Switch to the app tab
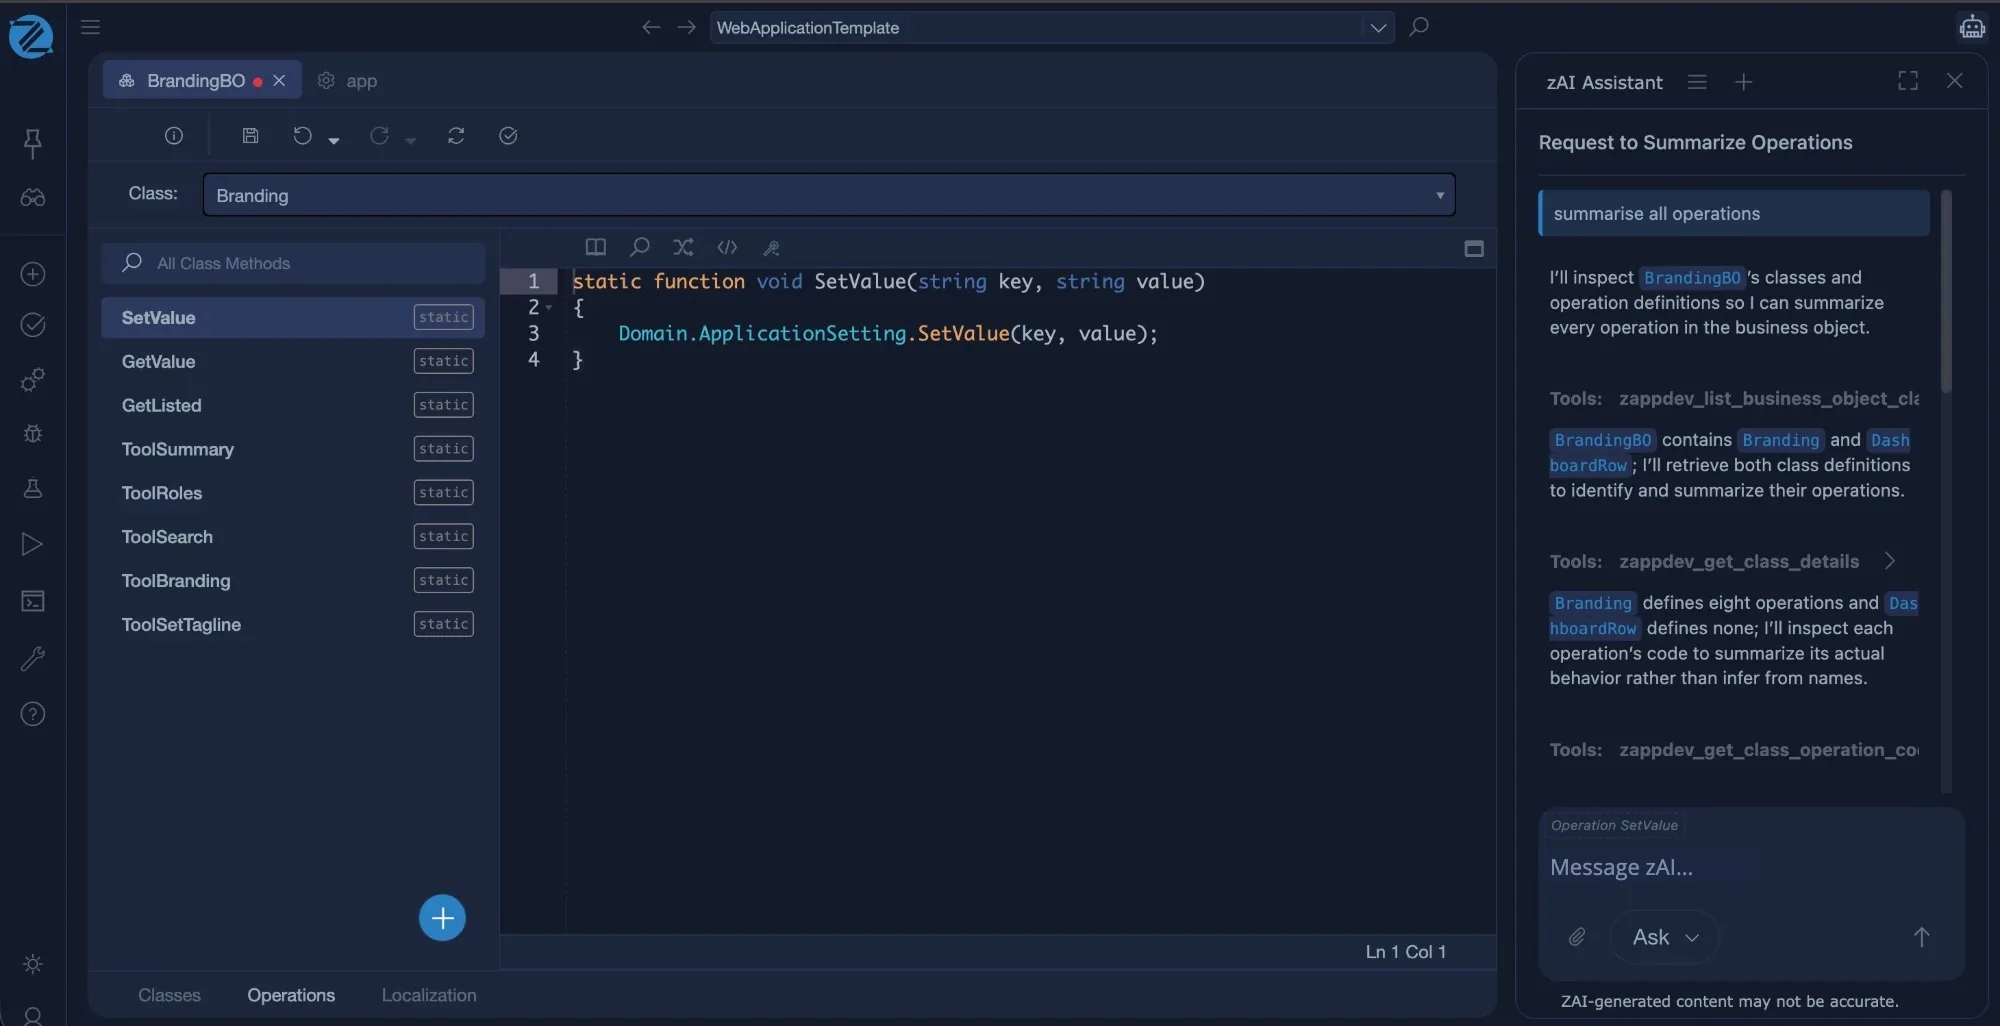 click(x=348, y=81)
